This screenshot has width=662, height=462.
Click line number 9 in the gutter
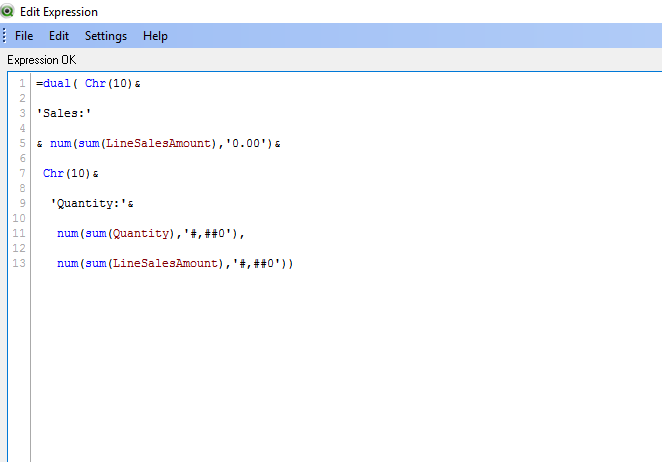coord(22,203)
